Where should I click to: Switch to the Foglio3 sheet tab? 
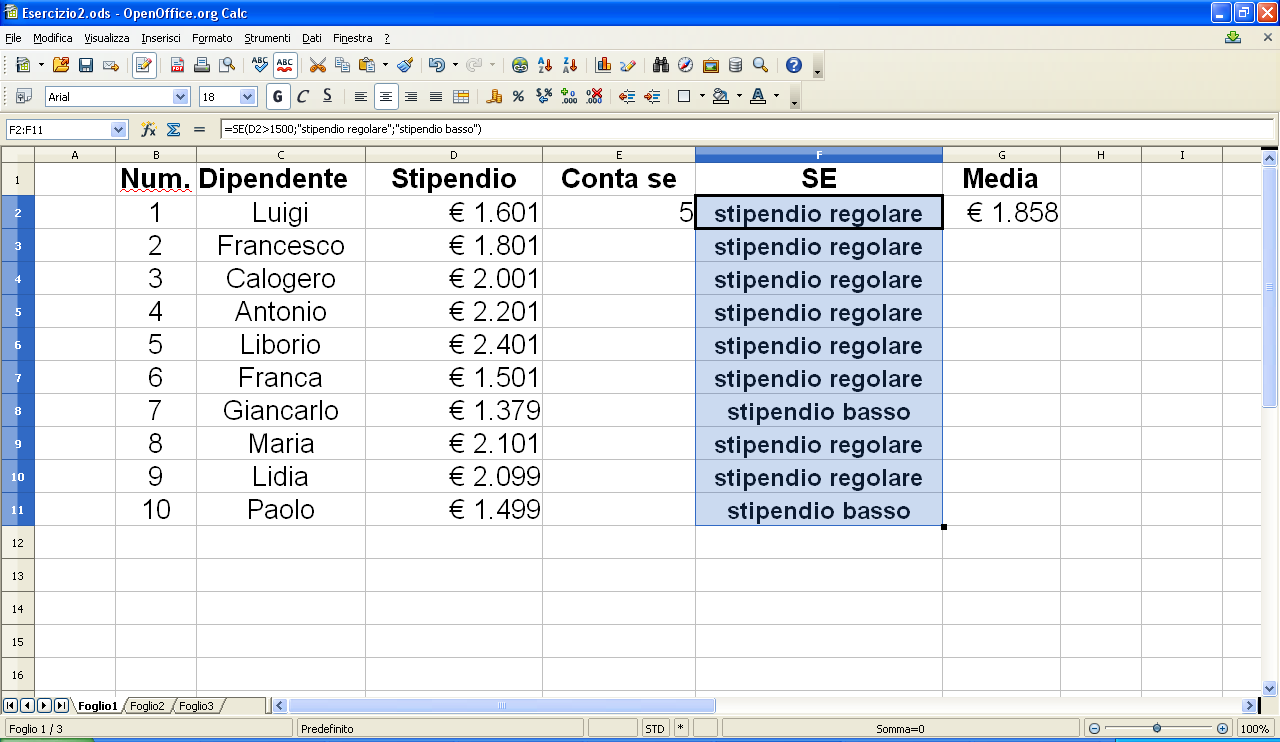196,706
